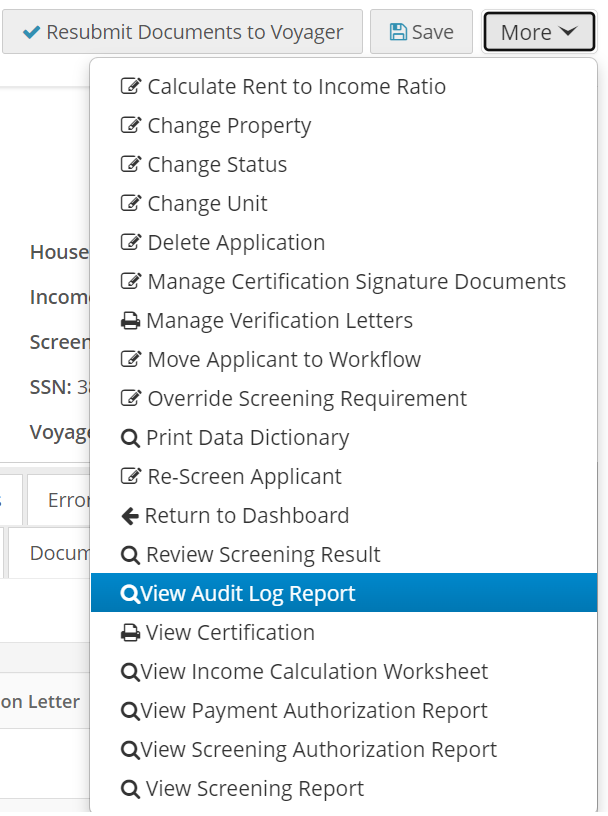The image size is (608, 816).
Task: Click the Save button
Action: 421,32
